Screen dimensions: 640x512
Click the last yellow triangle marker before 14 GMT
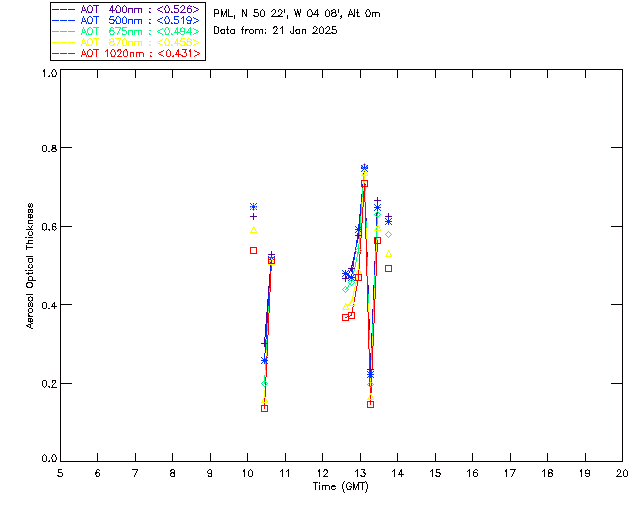point(389,254)
